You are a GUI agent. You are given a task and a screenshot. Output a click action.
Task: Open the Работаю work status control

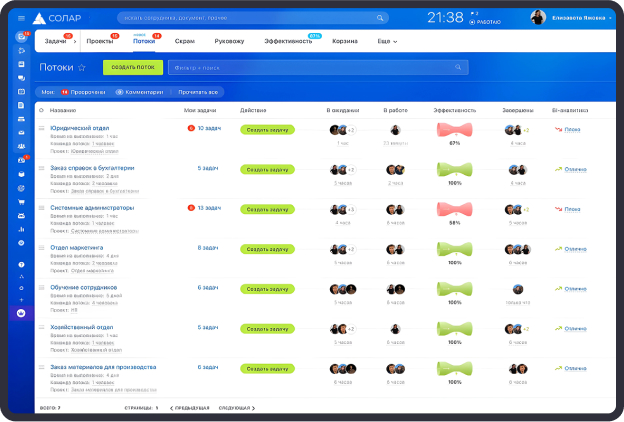tap(485, 22)
